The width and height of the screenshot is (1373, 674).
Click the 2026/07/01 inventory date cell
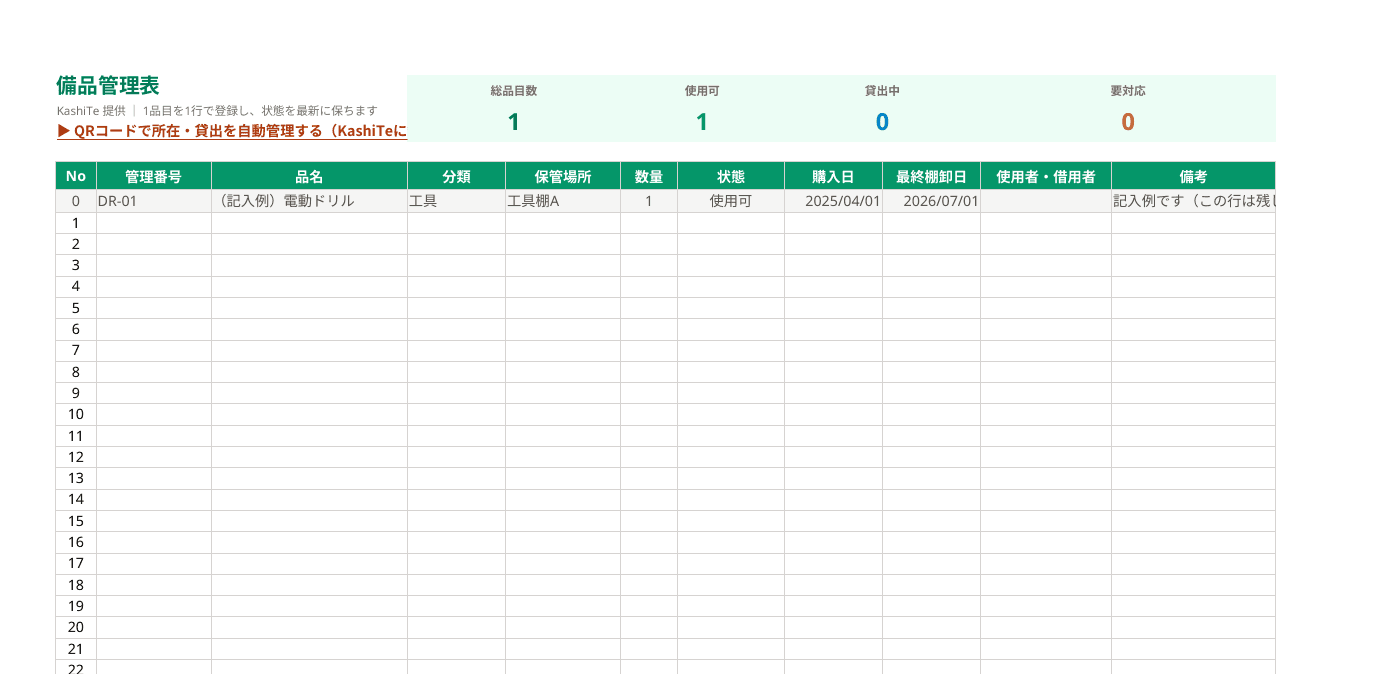click(x=932, y=201)
